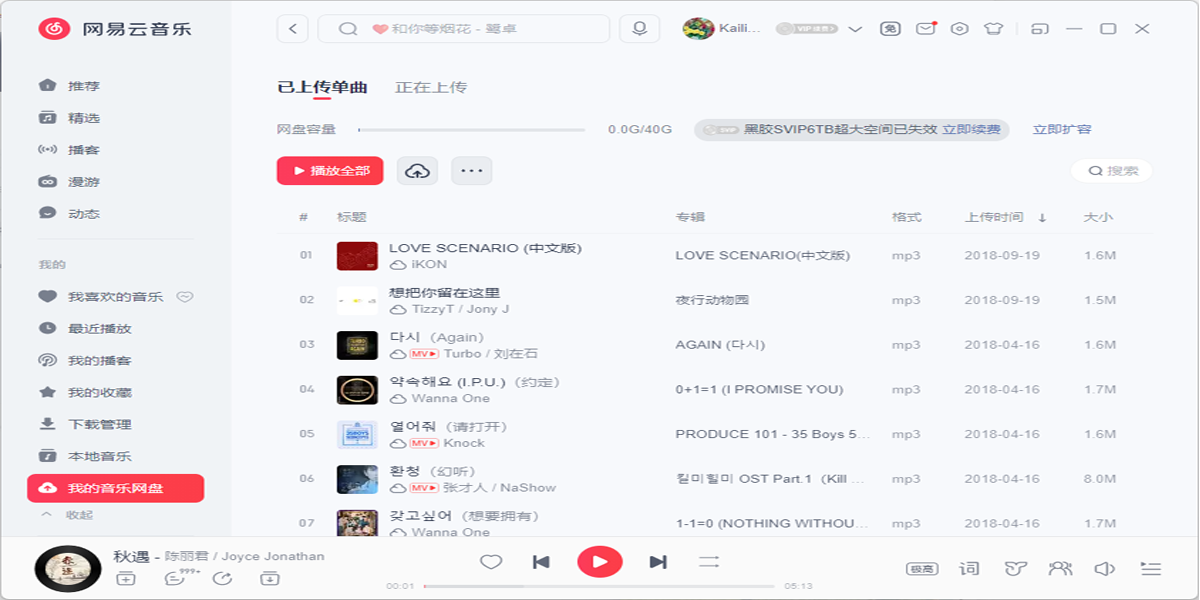Open the settings hexagon icon
This screenshot has height=600, width=1200.
pyautogui.click(x=959, y=29)
